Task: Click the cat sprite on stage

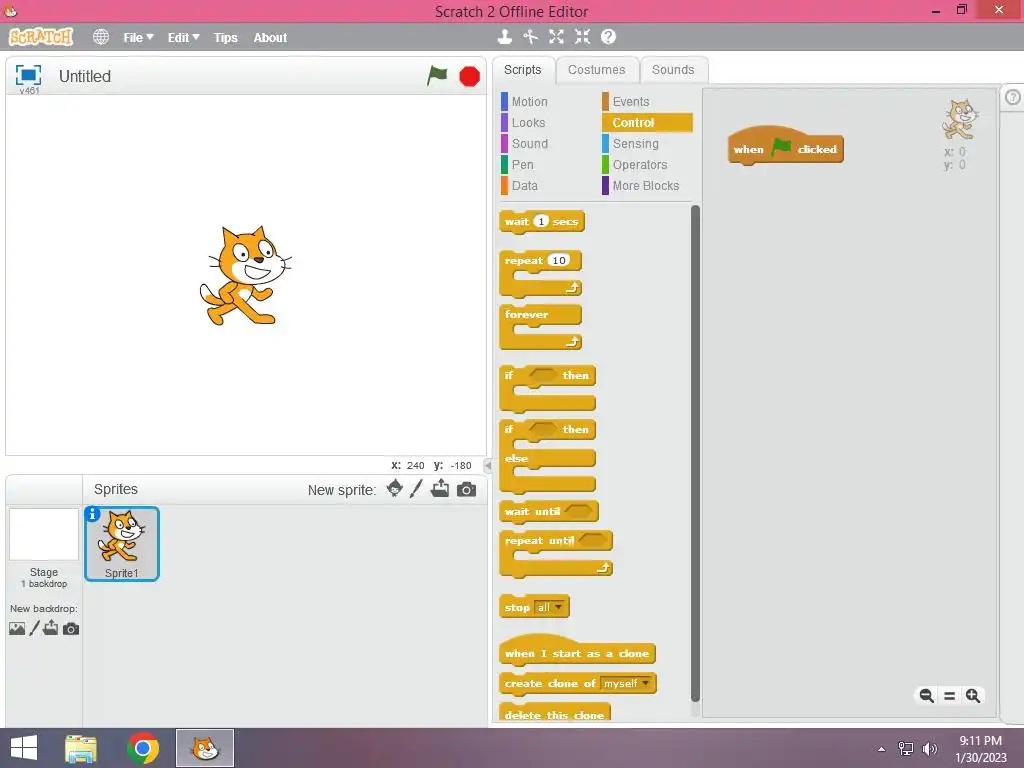Action: (x=244, y=275)
